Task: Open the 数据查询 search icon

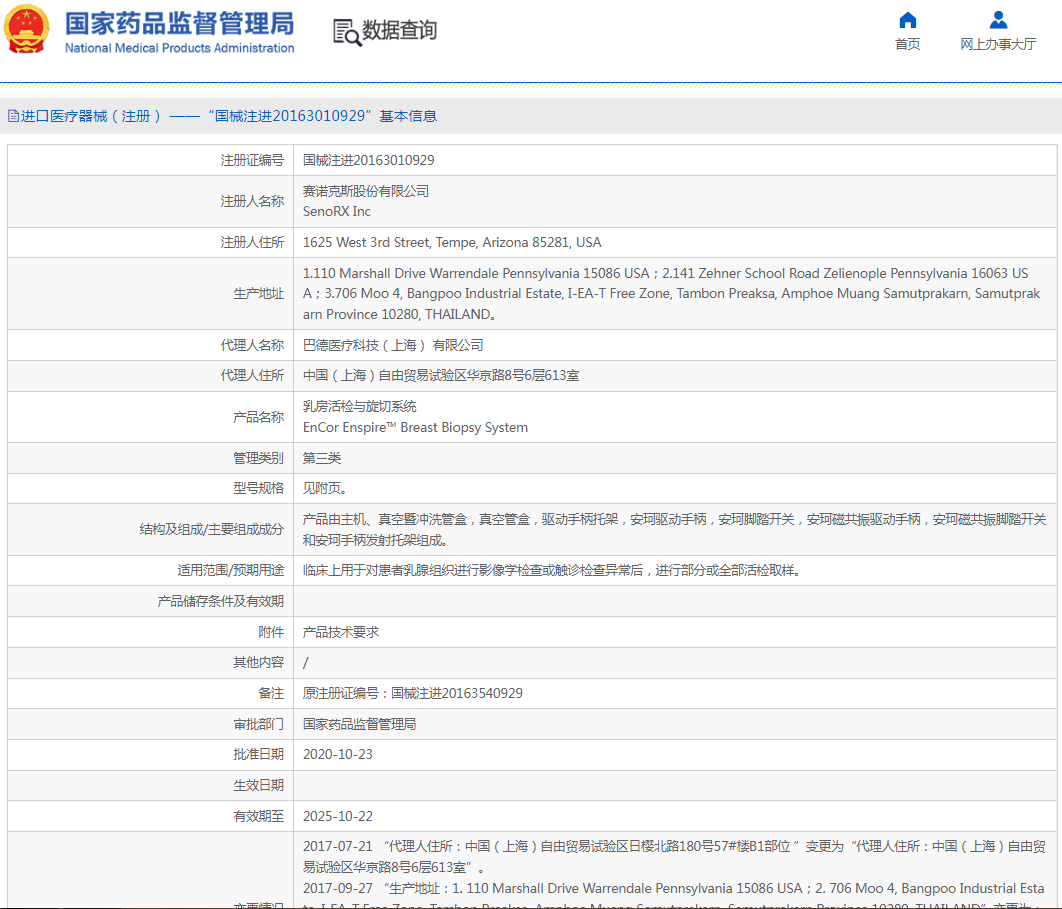Action: tap(347, 32)
